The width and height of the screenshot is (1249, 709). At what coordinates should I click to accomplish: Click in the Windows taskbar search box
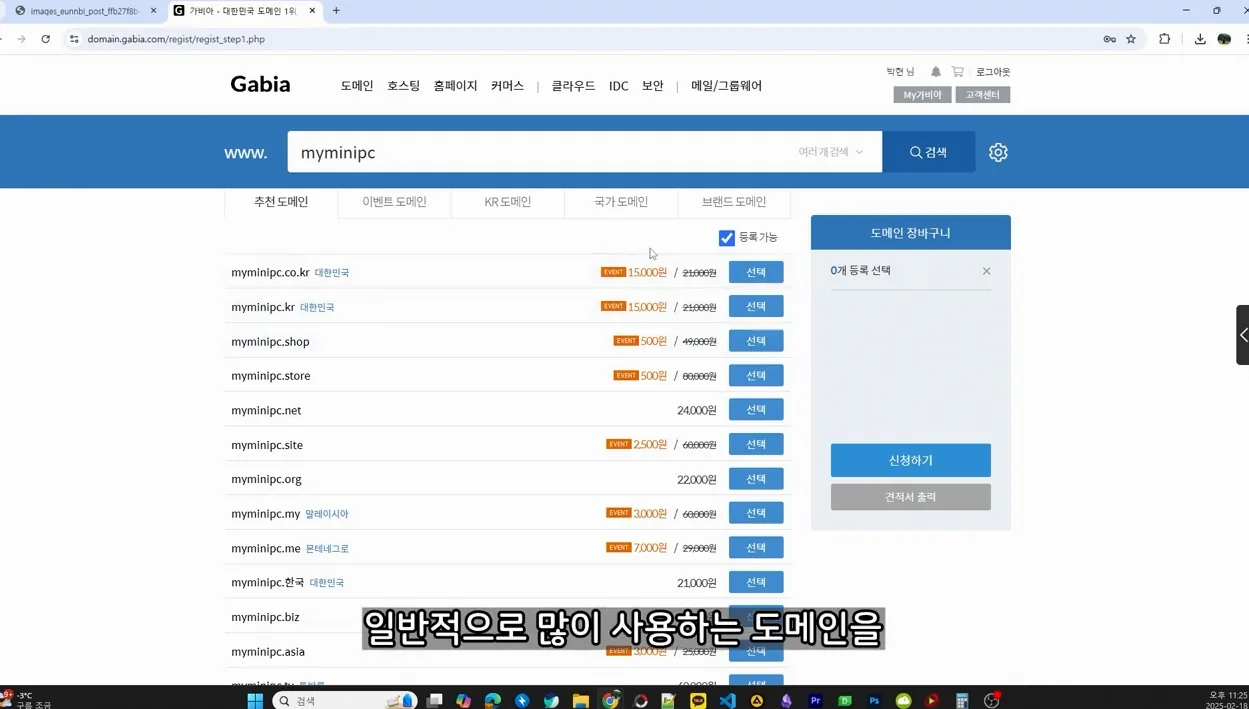(x=345, y=700)
